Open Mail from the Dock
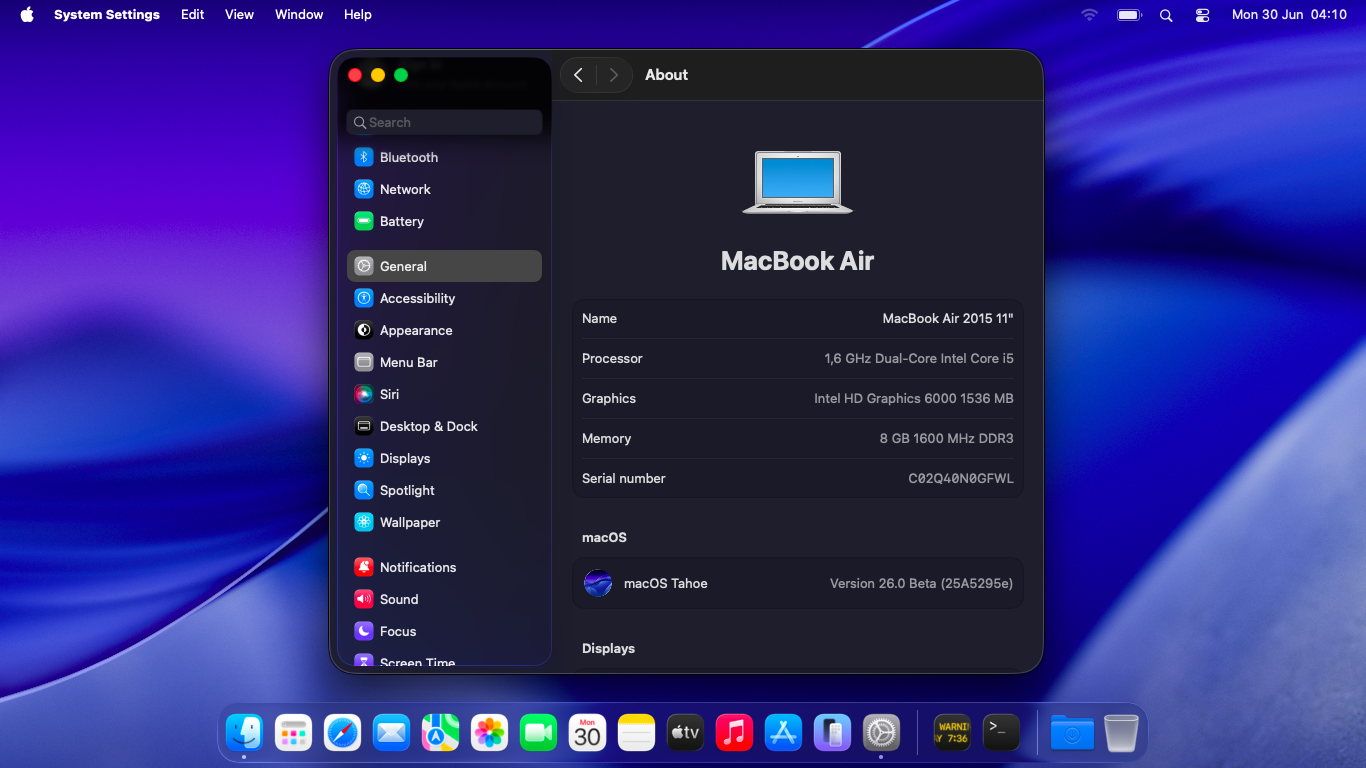 click(391, 733)
